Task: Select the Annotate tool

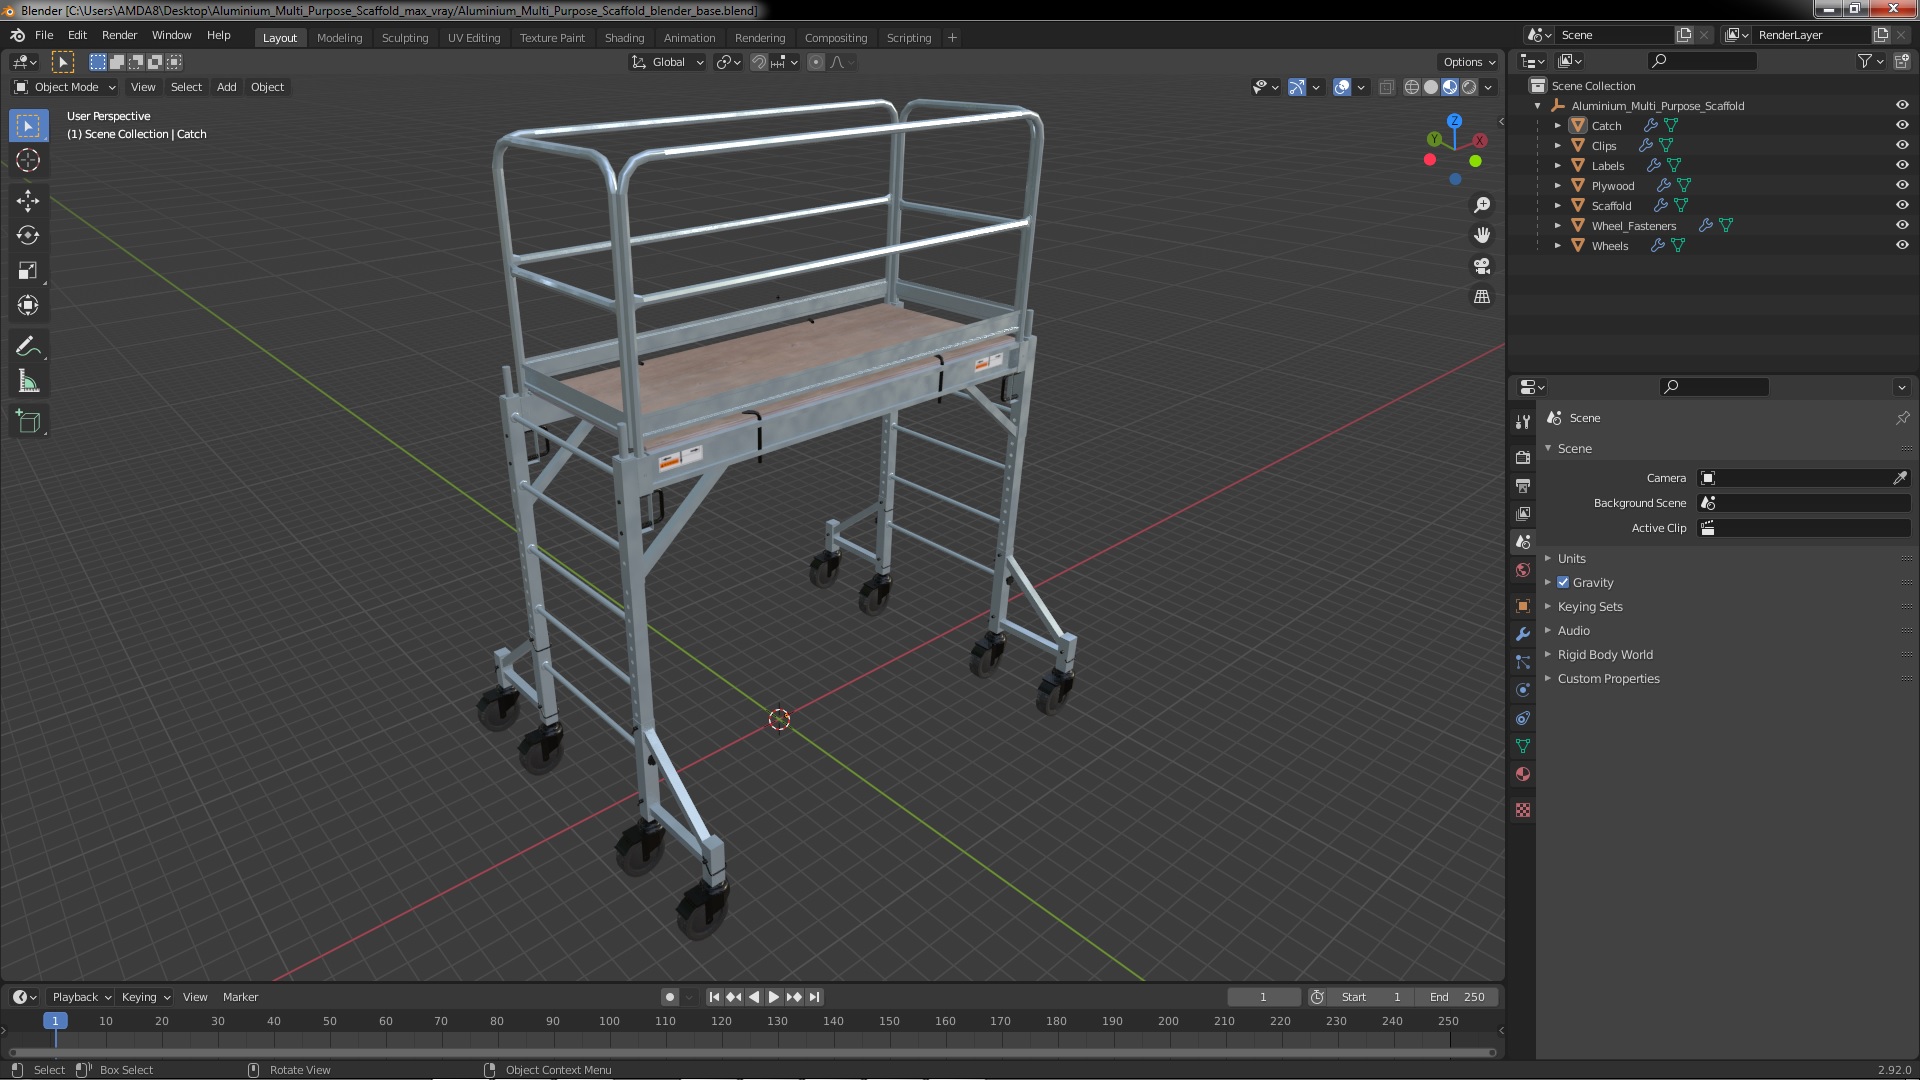Action: [x=28, y=346]
